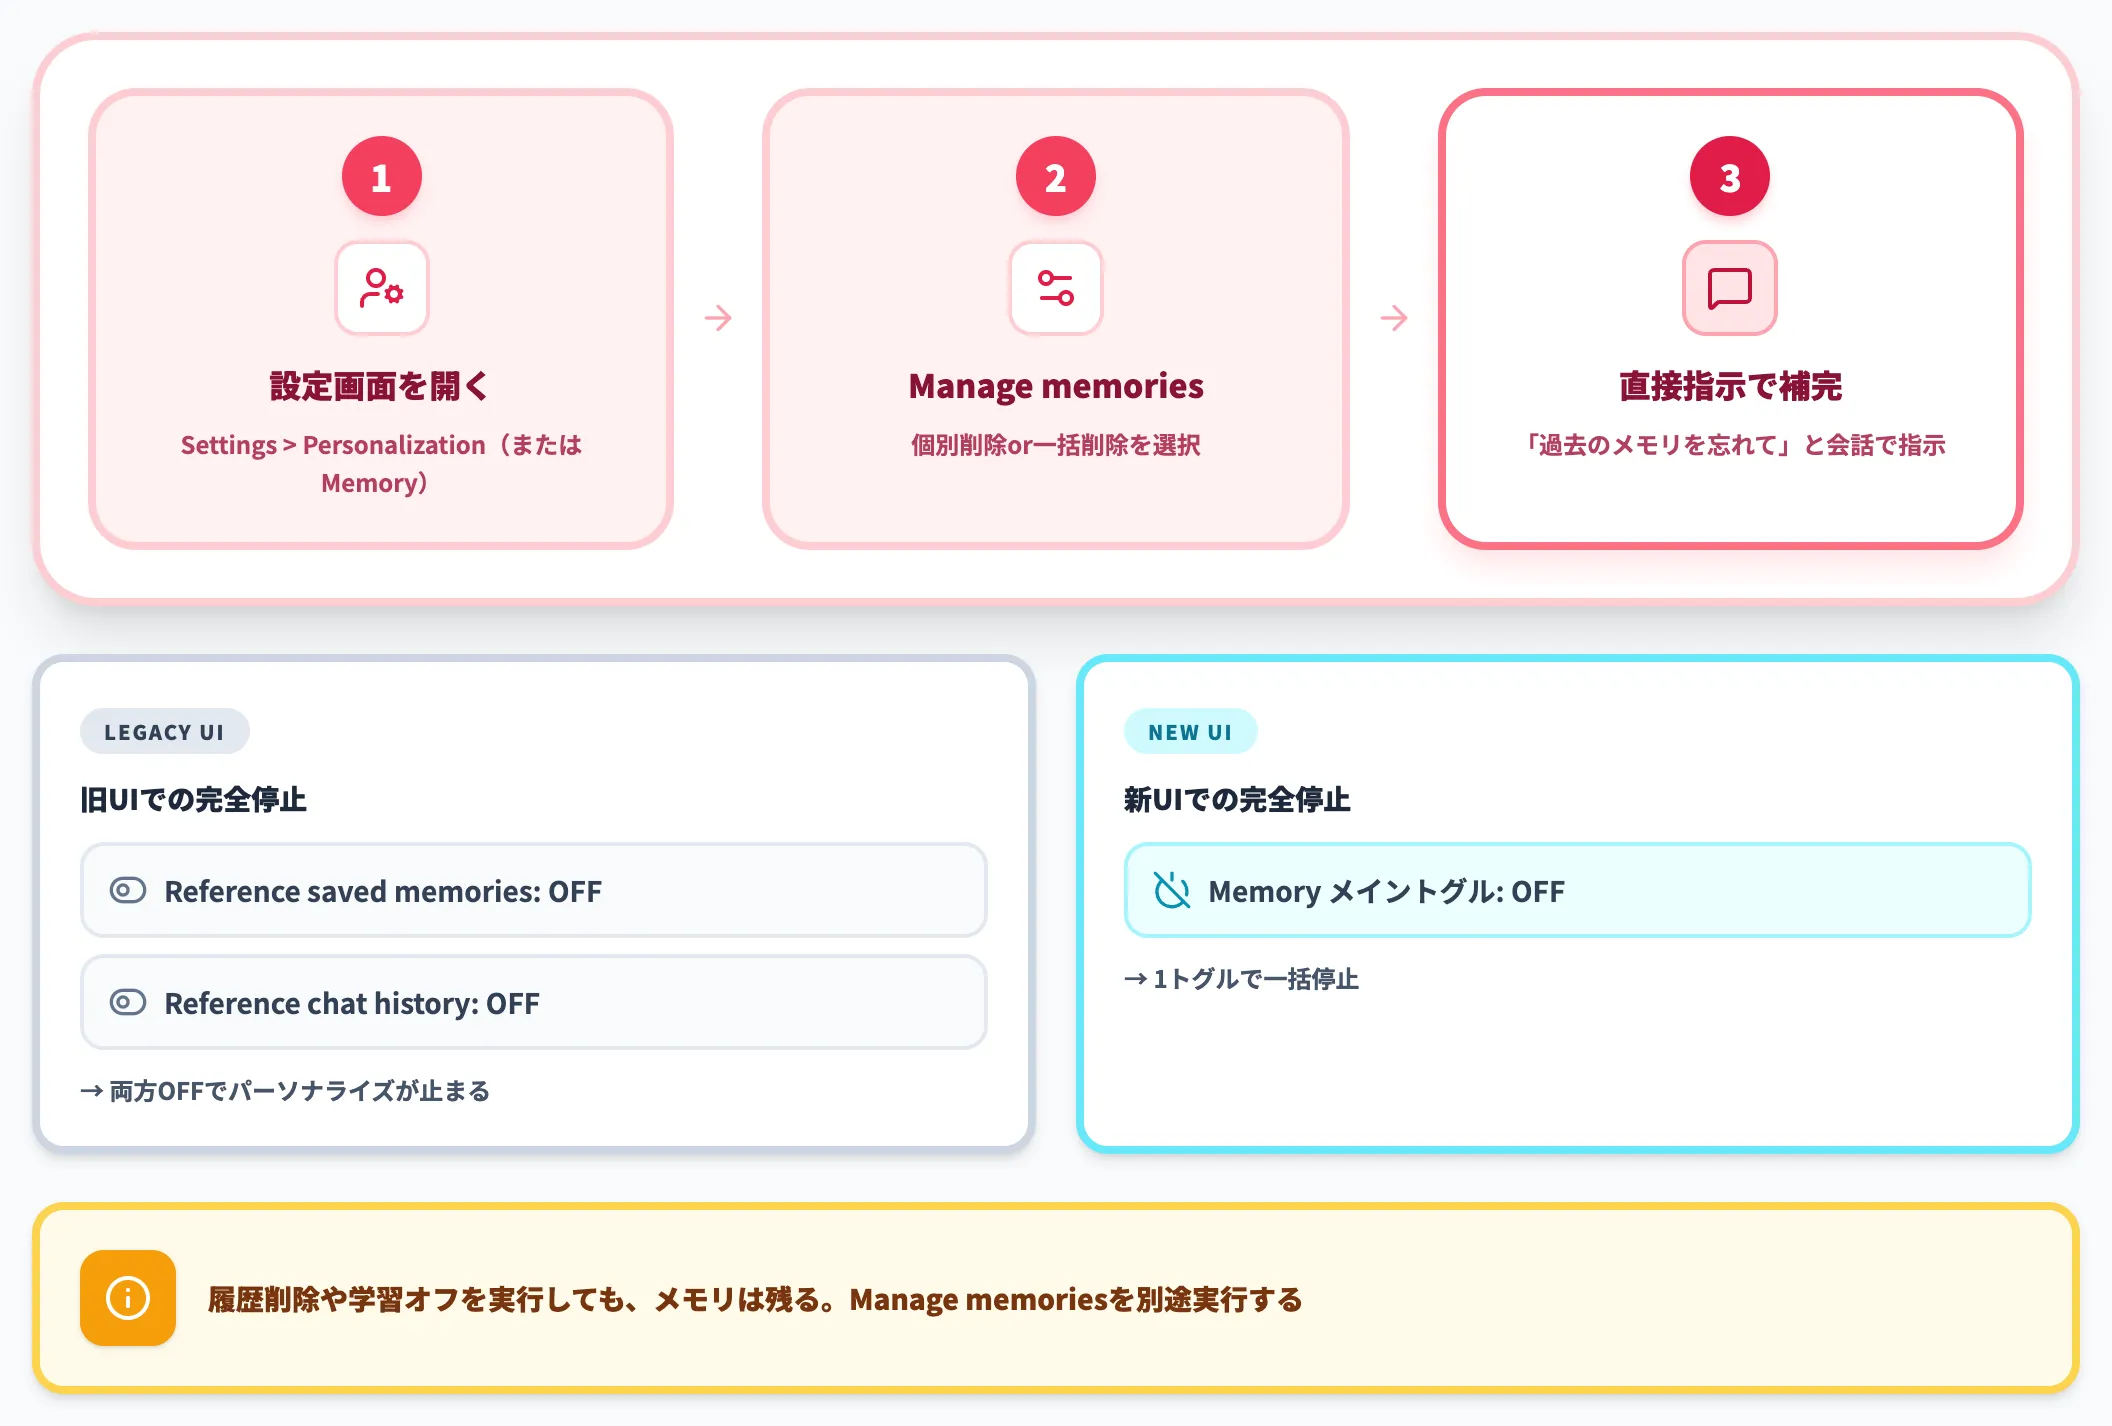Click the timer-off icon beside Memory メイントグル
The width and height of the screenshot is (2112, 1426).
[x=1172, y=890]
